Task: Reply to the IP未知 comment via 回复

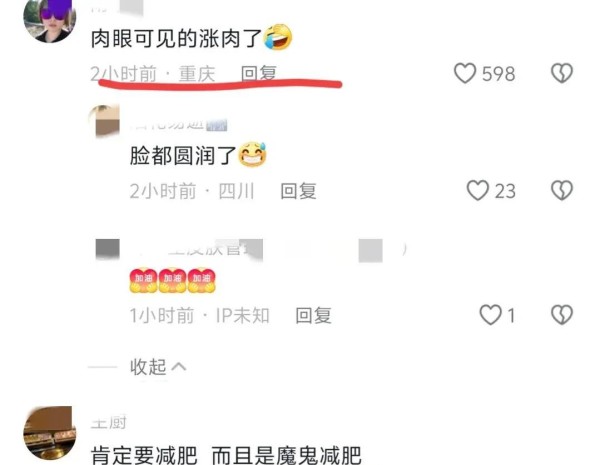Action: pyautogui.click(x=313, y=315)
